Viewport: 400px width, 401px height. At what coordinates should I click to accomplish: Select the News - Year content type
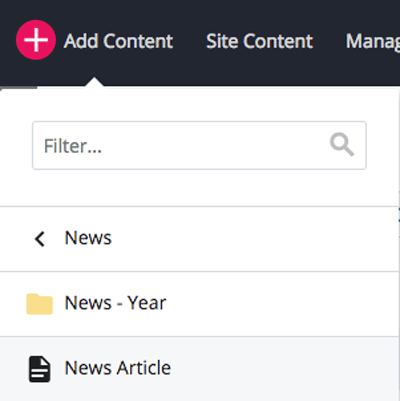[199, 304]
